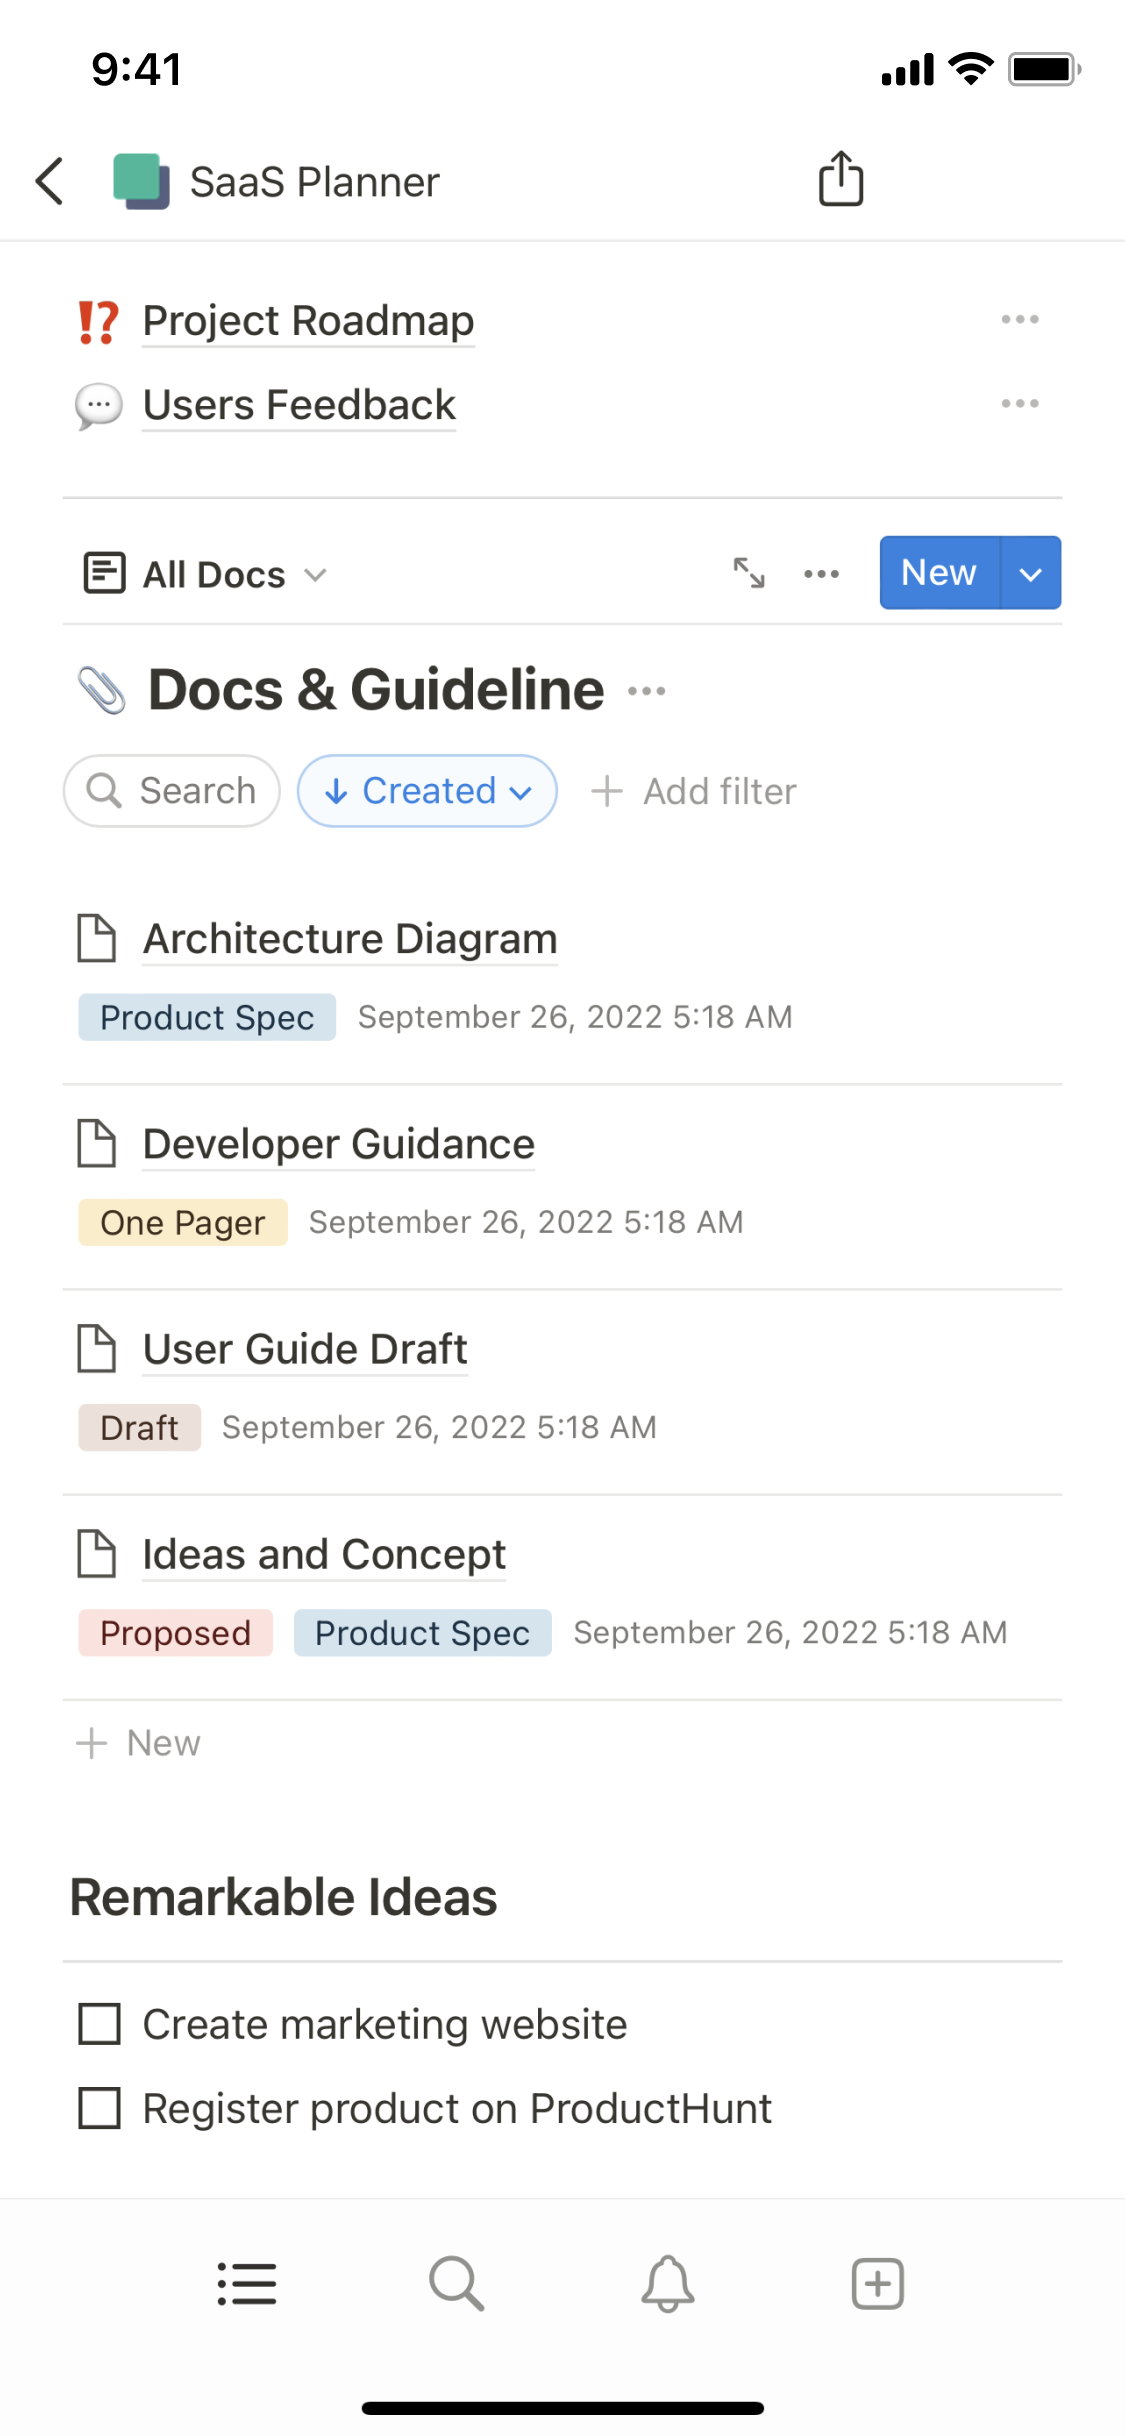Tap the back arrow icon
1125x2436 pixels.
pos(50,181)
